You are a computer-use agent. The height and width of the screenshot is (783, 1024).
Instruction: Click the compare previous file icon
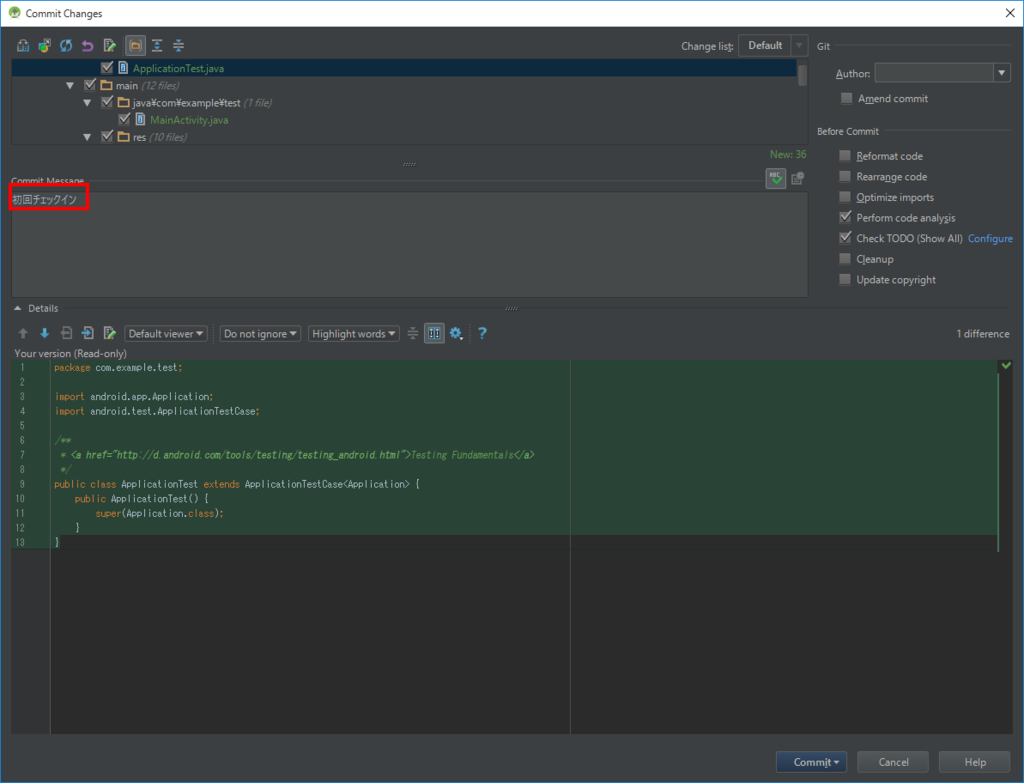(66, 334)
